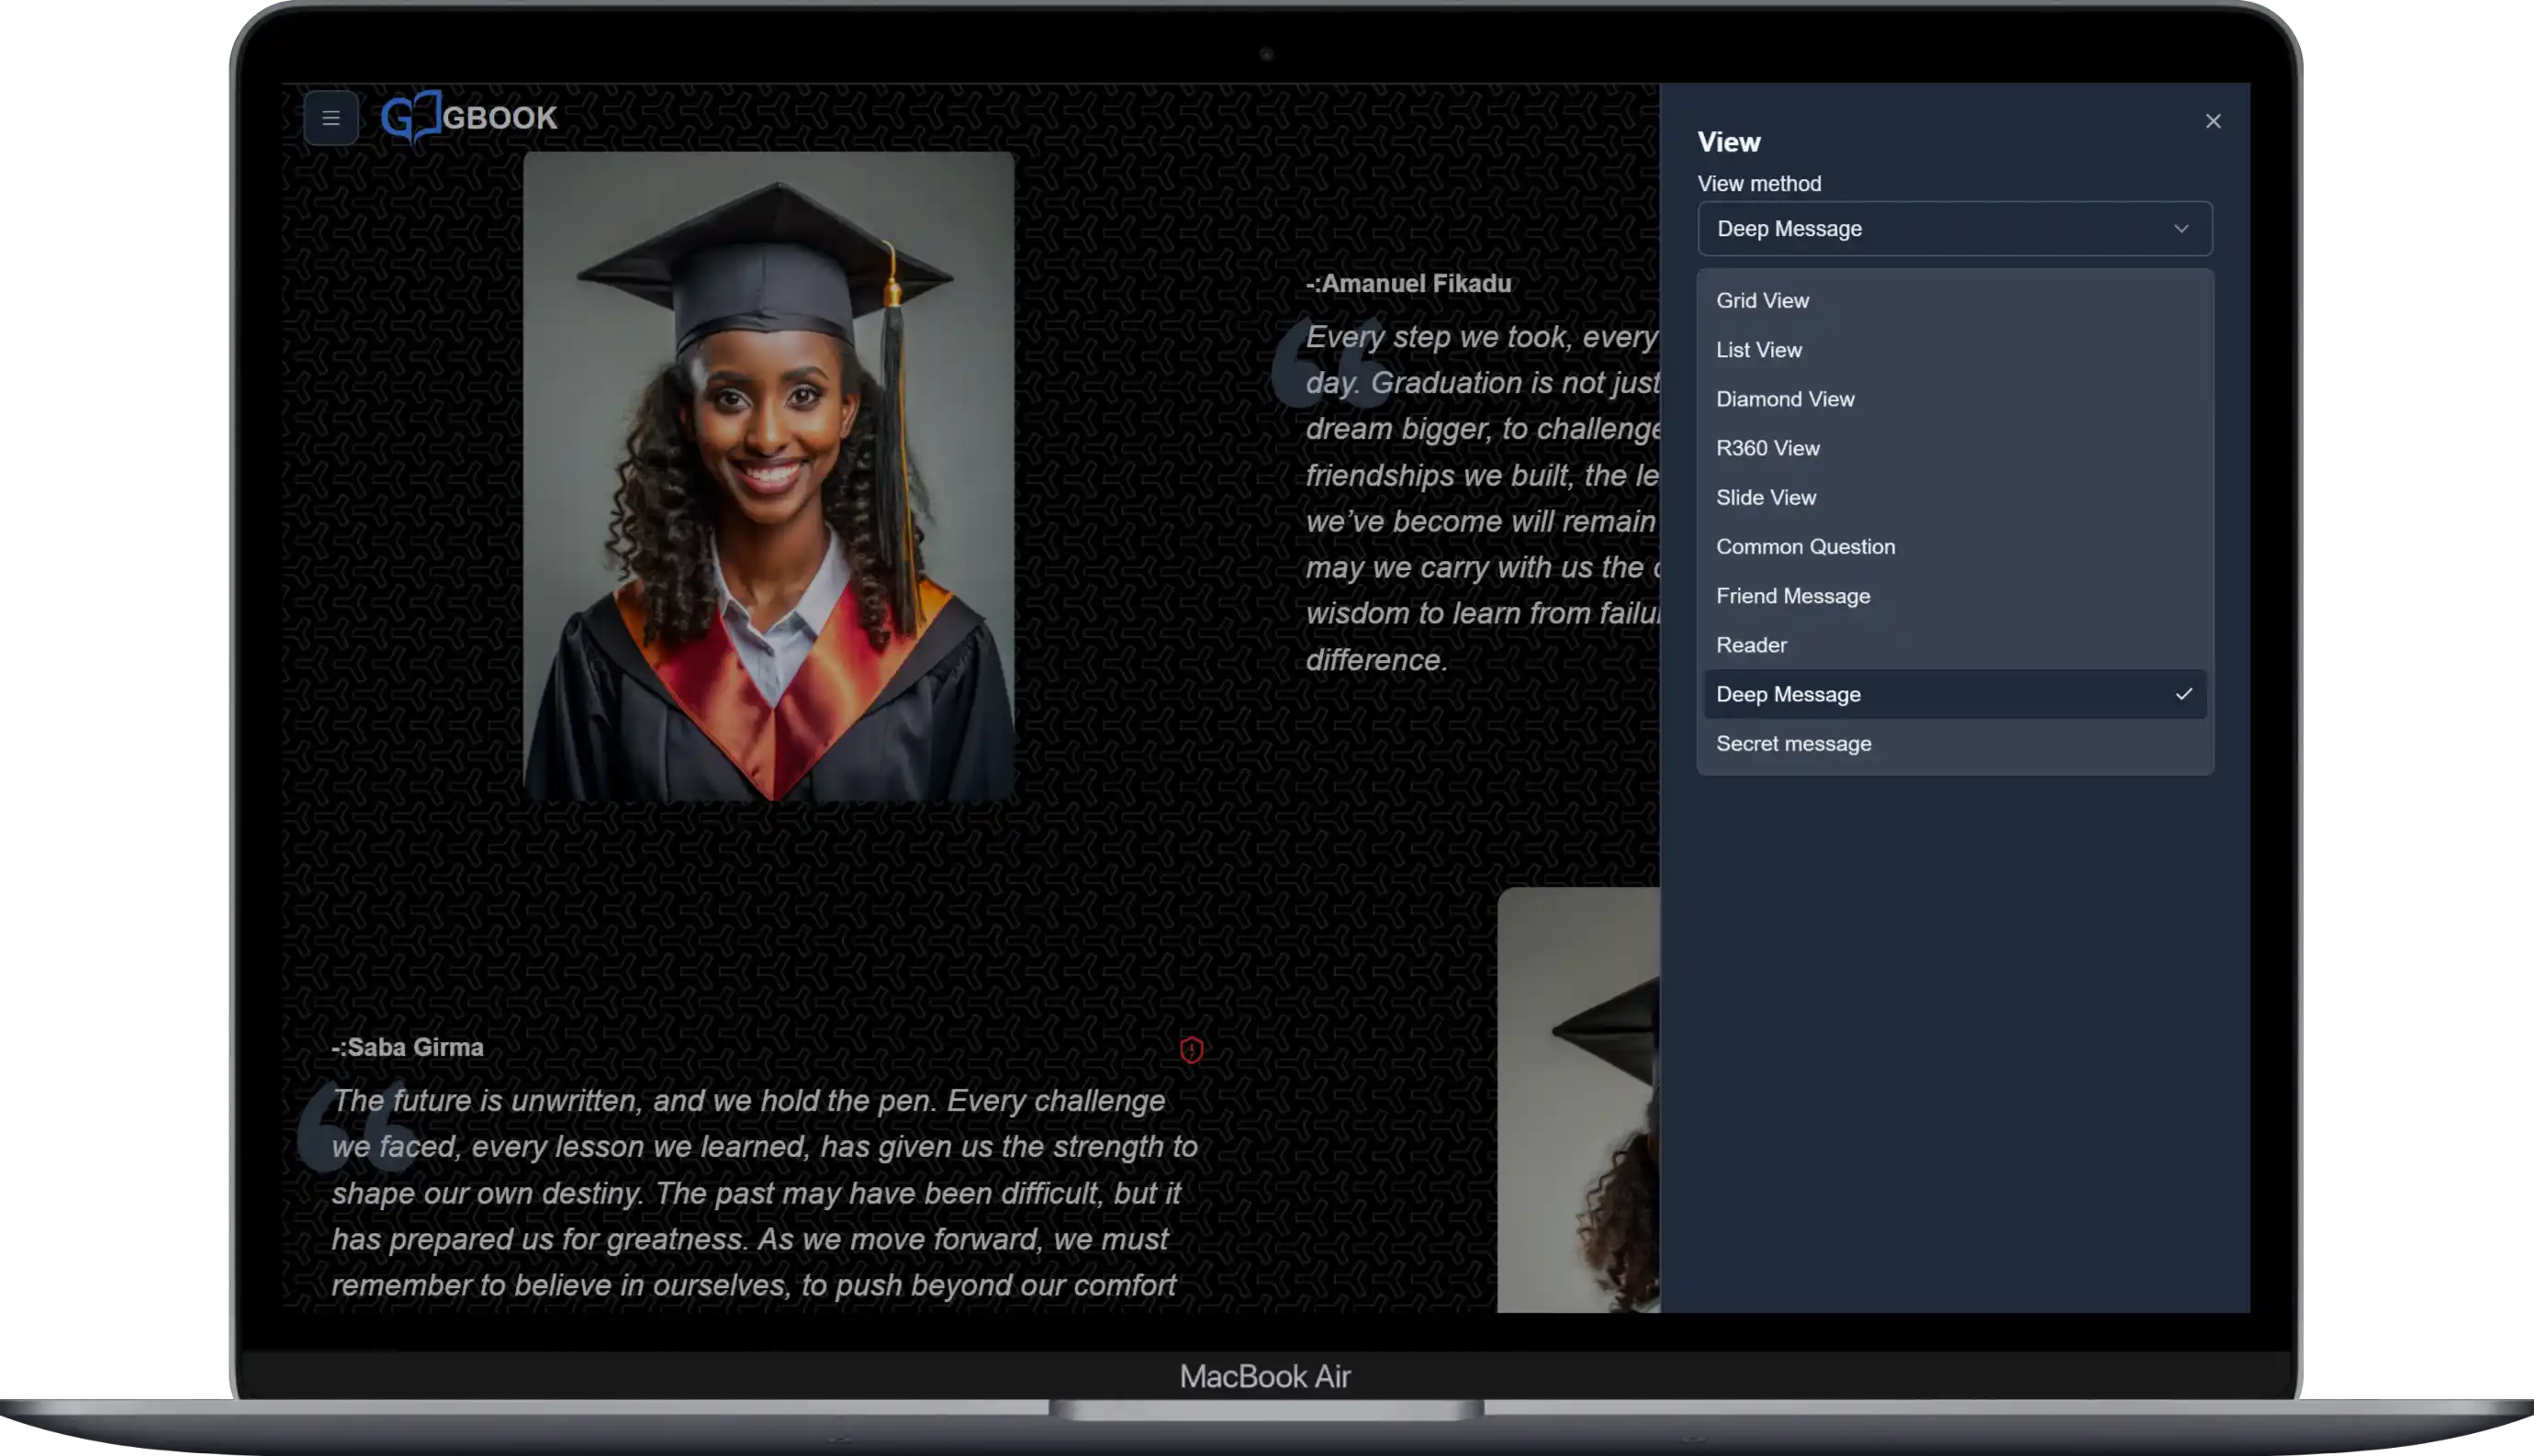This screenshot has width=2534, height=1456.
Task: Click the checkmark next to Deep Message
Action: tap(2183, 694)
